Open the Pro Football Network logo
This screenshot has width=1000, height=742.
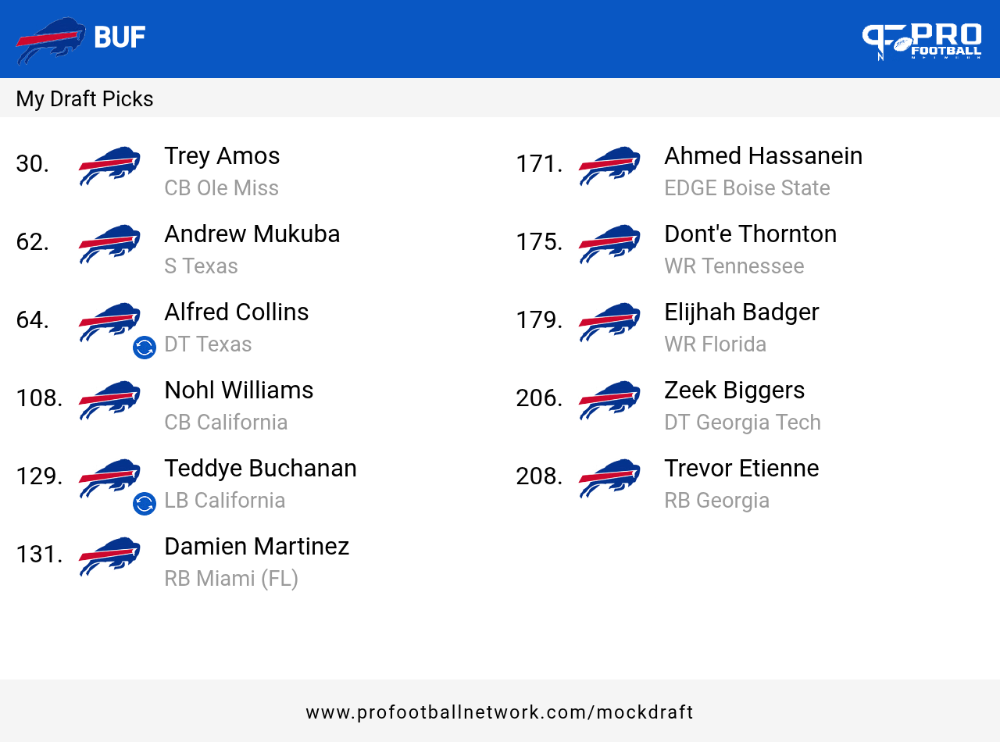[x=922, y=41]
